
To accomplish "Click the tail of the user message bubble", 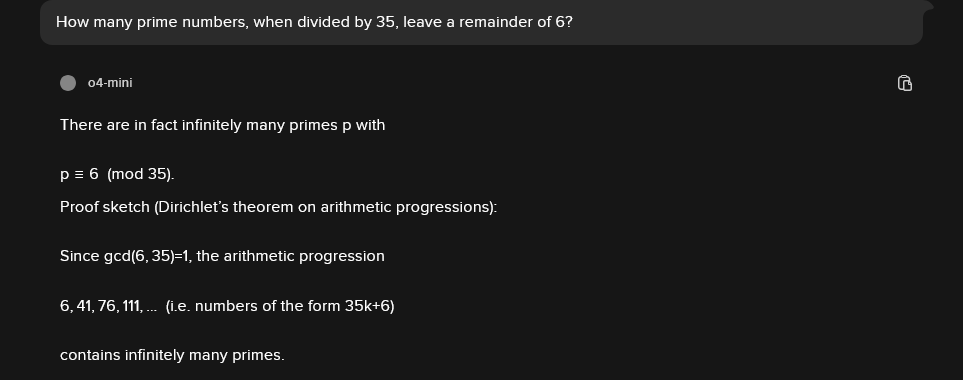I will (928, 6).
